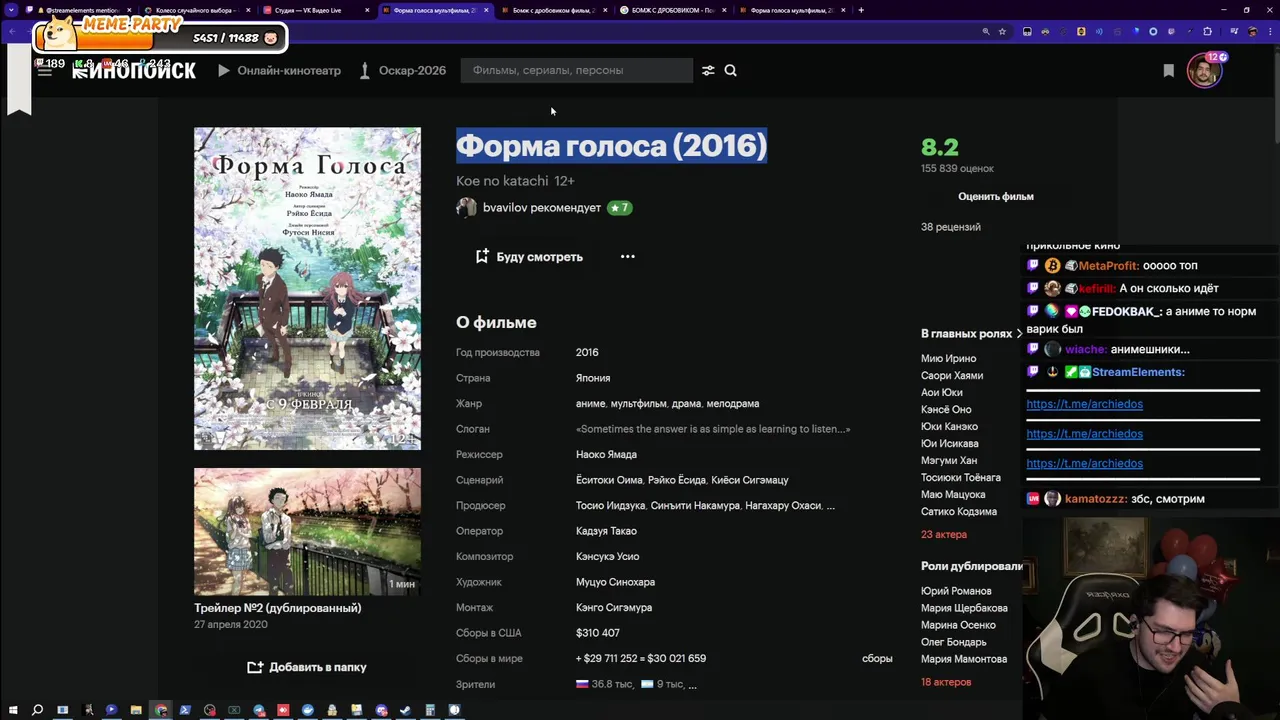This screenshot has width=1280, height=720.
Task: Open screenwriter 'Ёситоки Оима' link
Action: (609, 480)
